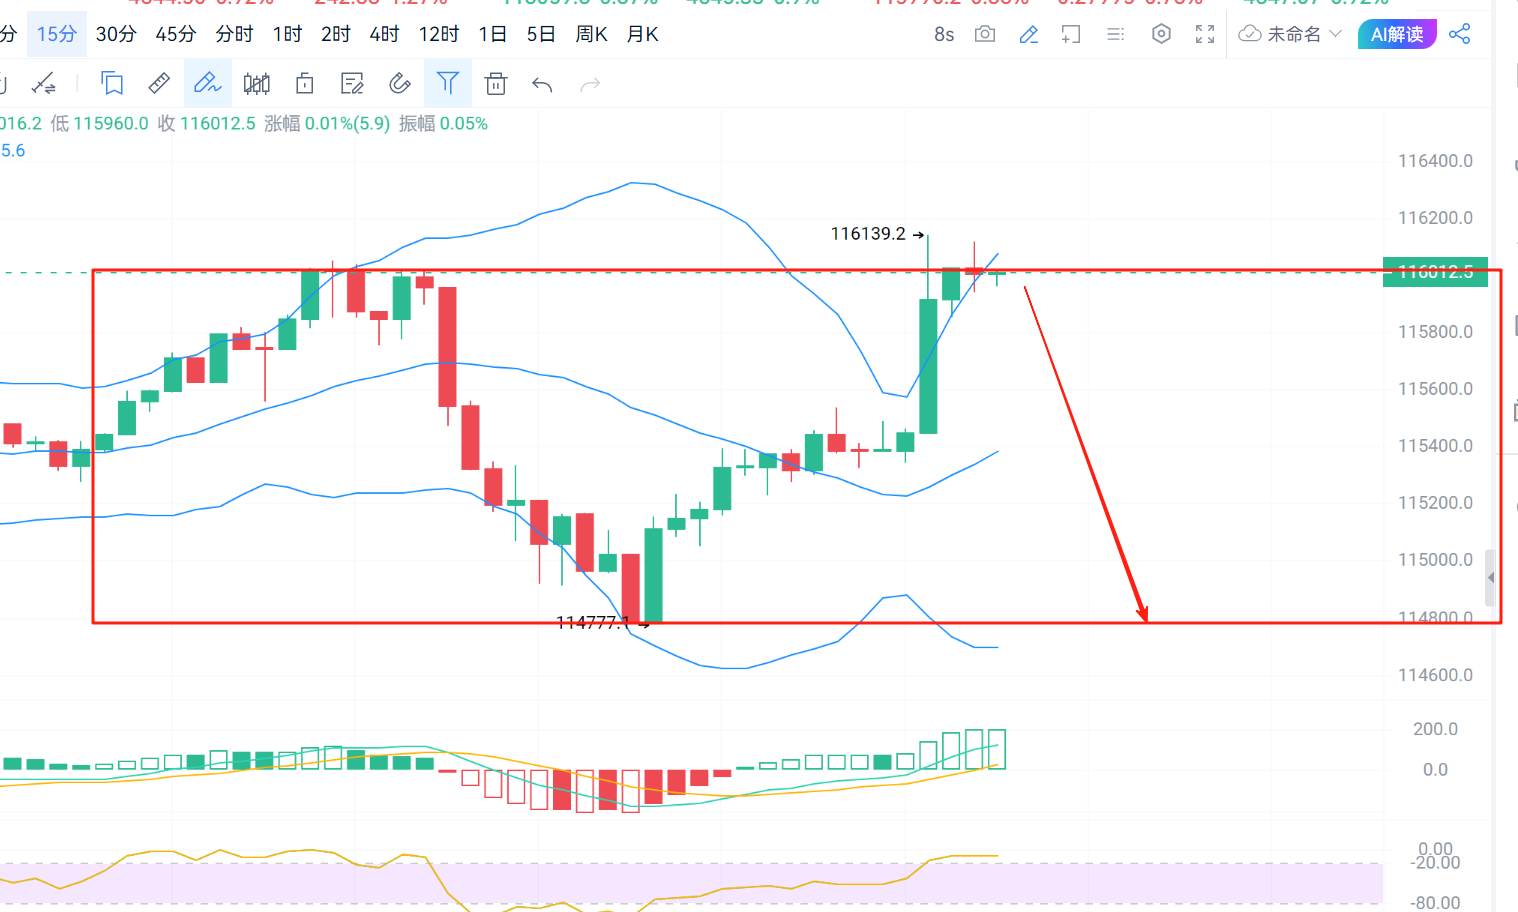
Task: Click the add-panel square plus icon
Action: (x=1071, y=35)
